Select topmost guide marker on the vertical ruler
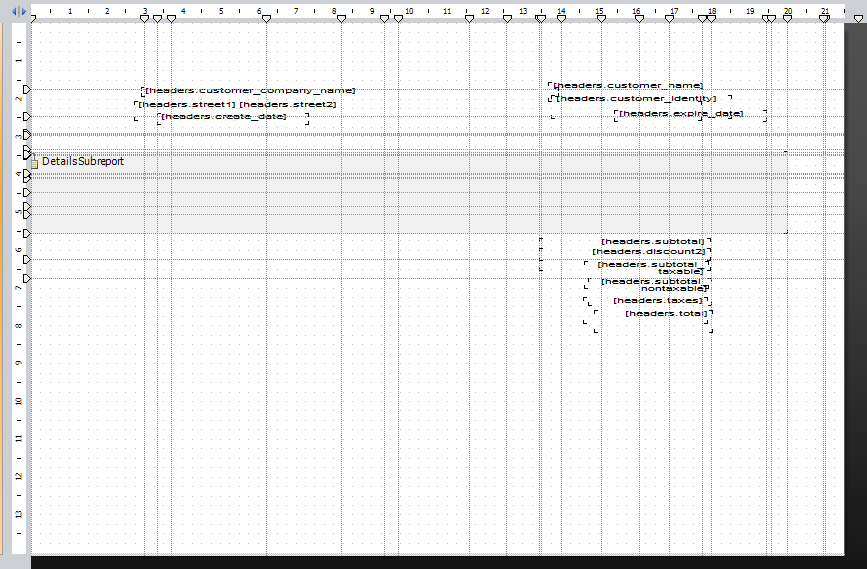 point(27,90)
